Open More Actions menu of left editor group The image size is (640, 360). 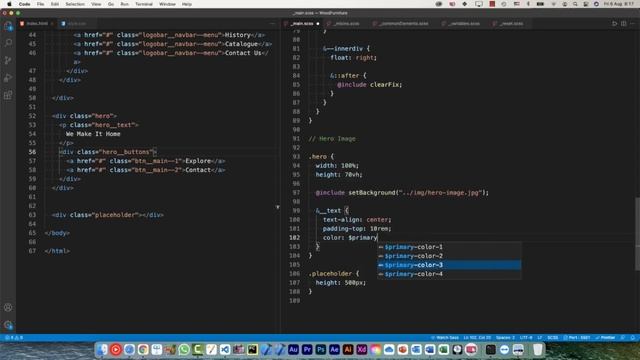(272, 24)
